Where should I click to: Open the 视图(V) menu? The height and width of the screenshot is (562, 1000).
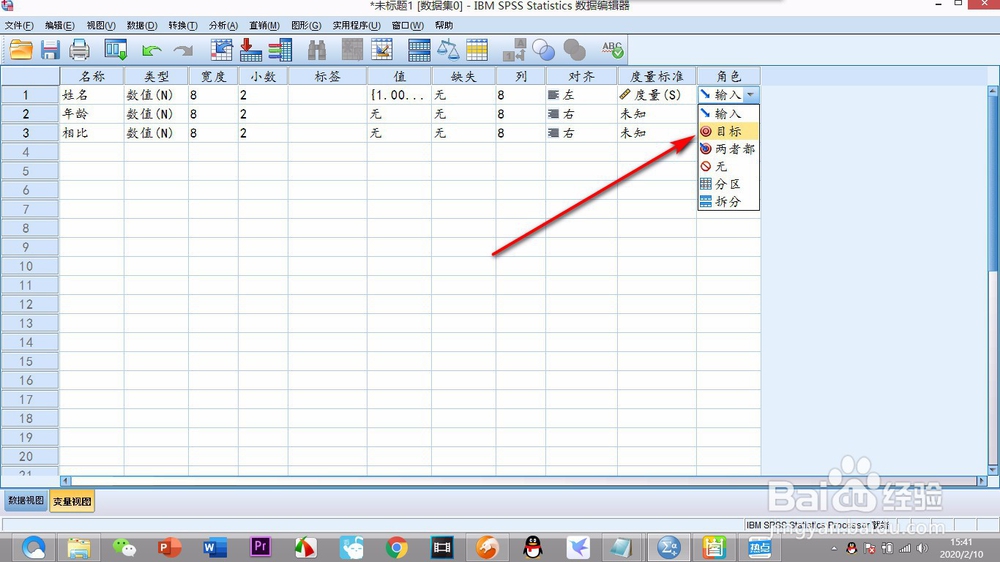[101, 26]
